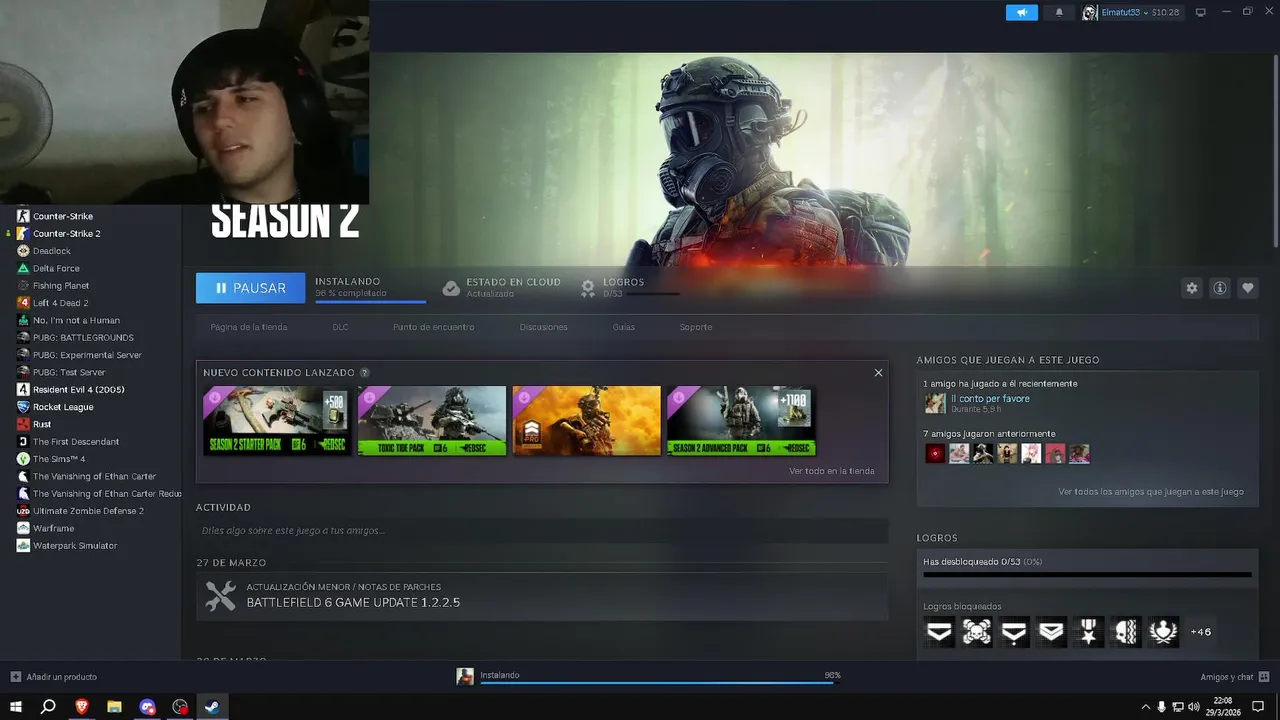Open the Steam announcements megaphone button
Viewport: 1280px width, 720px height.
1022,12
